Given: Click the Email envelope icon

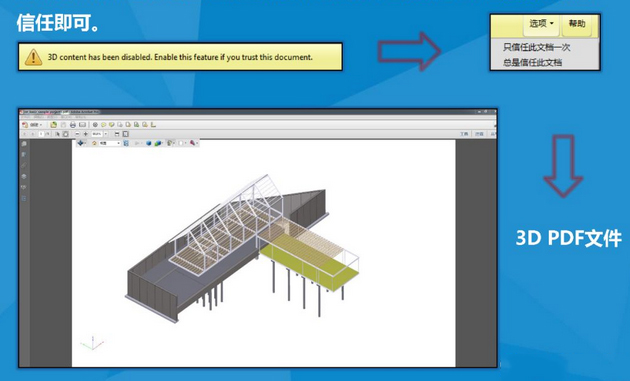Looking at the screenshot, I should coord(82,125).
